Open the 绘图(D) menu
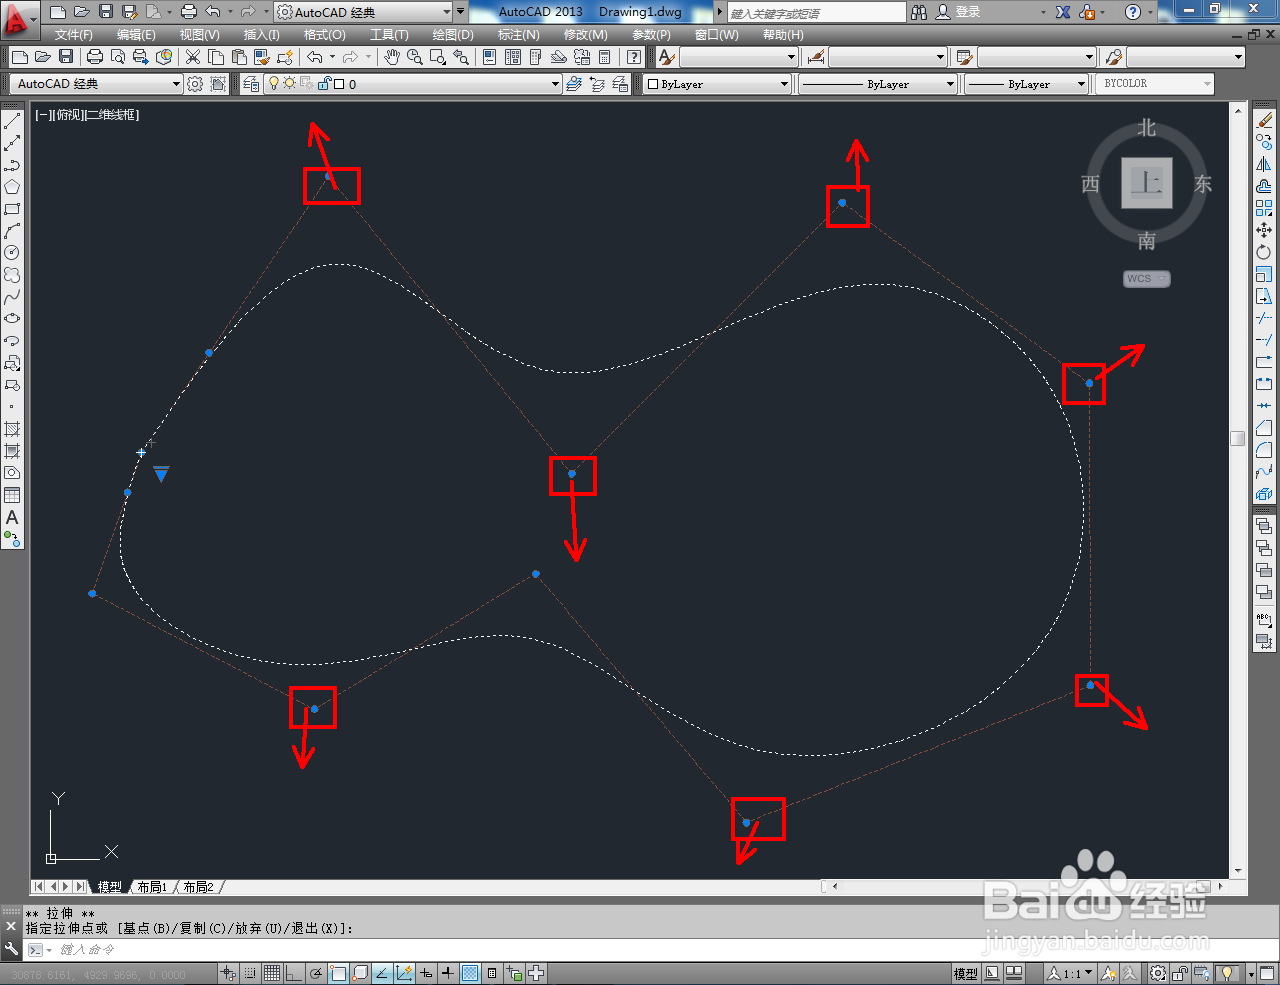Viewport: 1280px width, 985px height. 453,34
